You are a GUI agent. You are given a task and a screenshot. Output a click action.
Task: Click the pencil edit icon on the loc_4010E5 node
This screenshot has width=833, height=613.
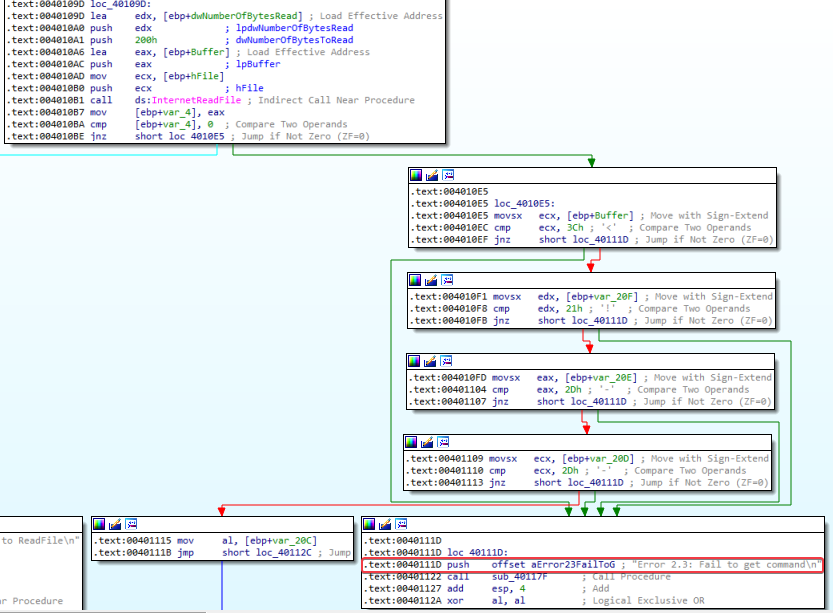(x=432, y=175)
